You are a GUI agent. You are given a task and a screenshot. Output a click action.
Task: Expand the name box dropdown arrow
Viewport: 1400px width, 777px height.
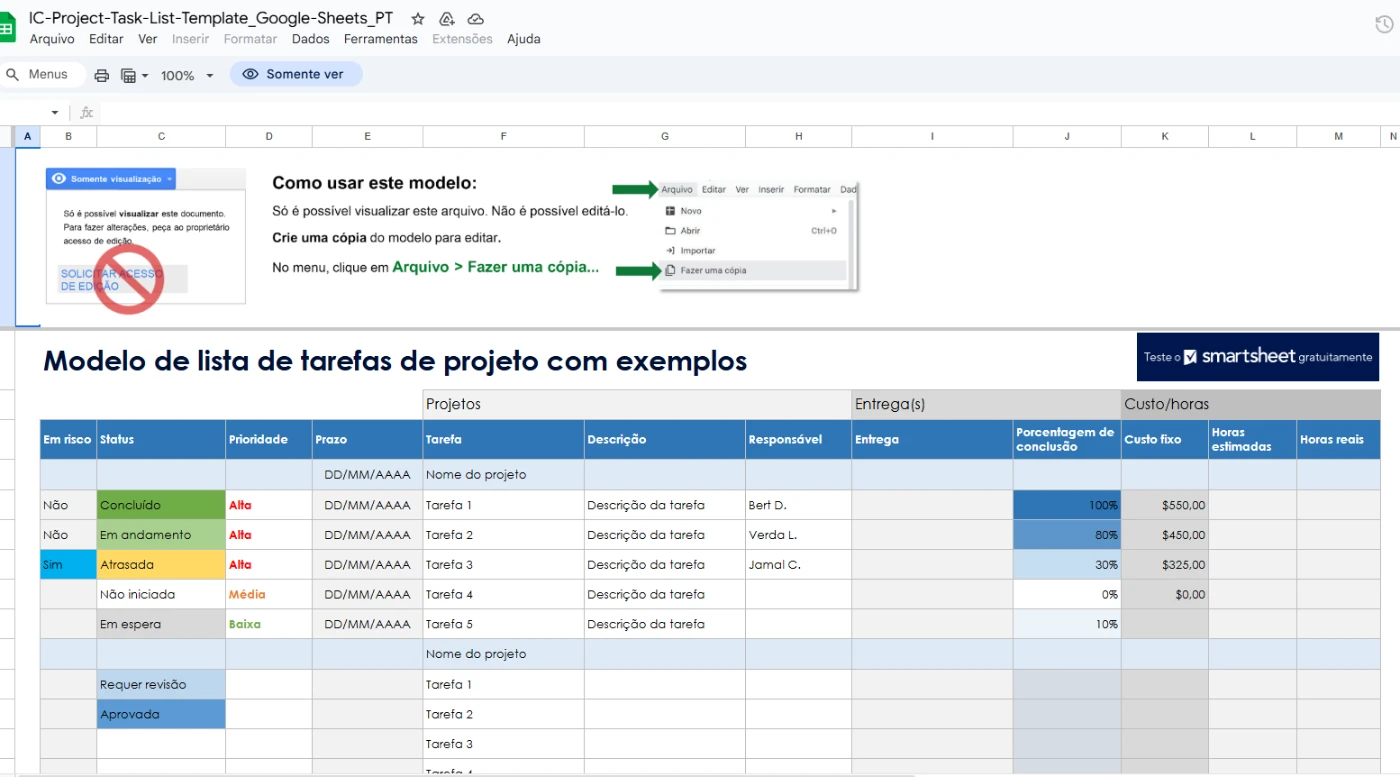tap(55, 113)
